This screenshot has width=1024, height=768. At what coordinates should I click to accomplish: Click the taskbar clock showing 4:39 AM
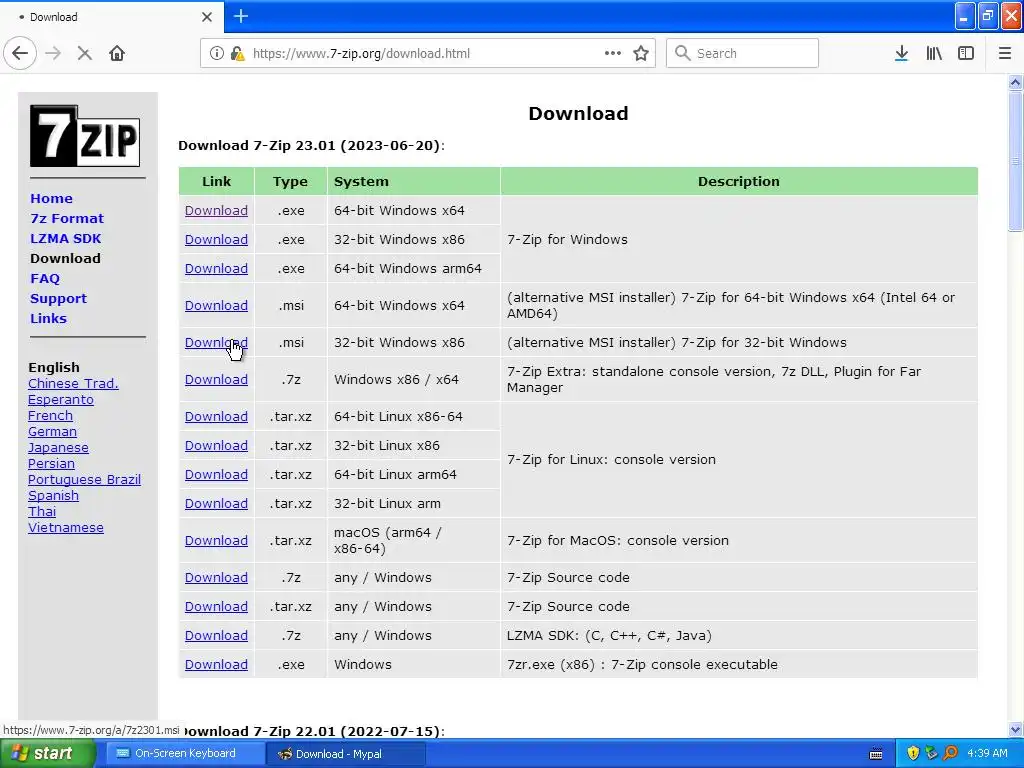point(987,754)
